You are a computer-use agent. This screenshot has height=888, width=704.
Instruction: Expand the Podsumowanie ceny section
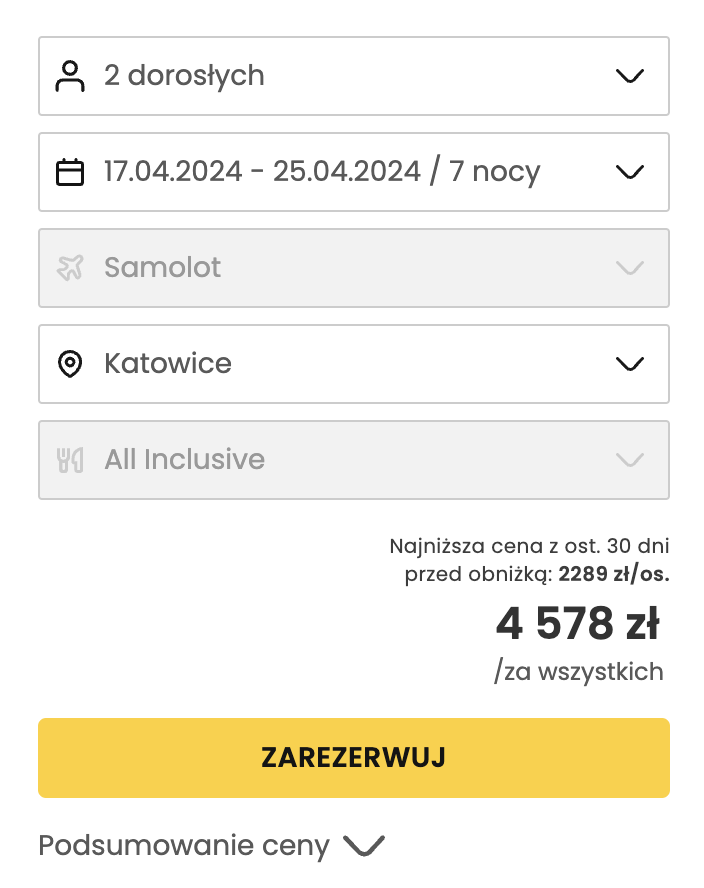pos(363,845)
